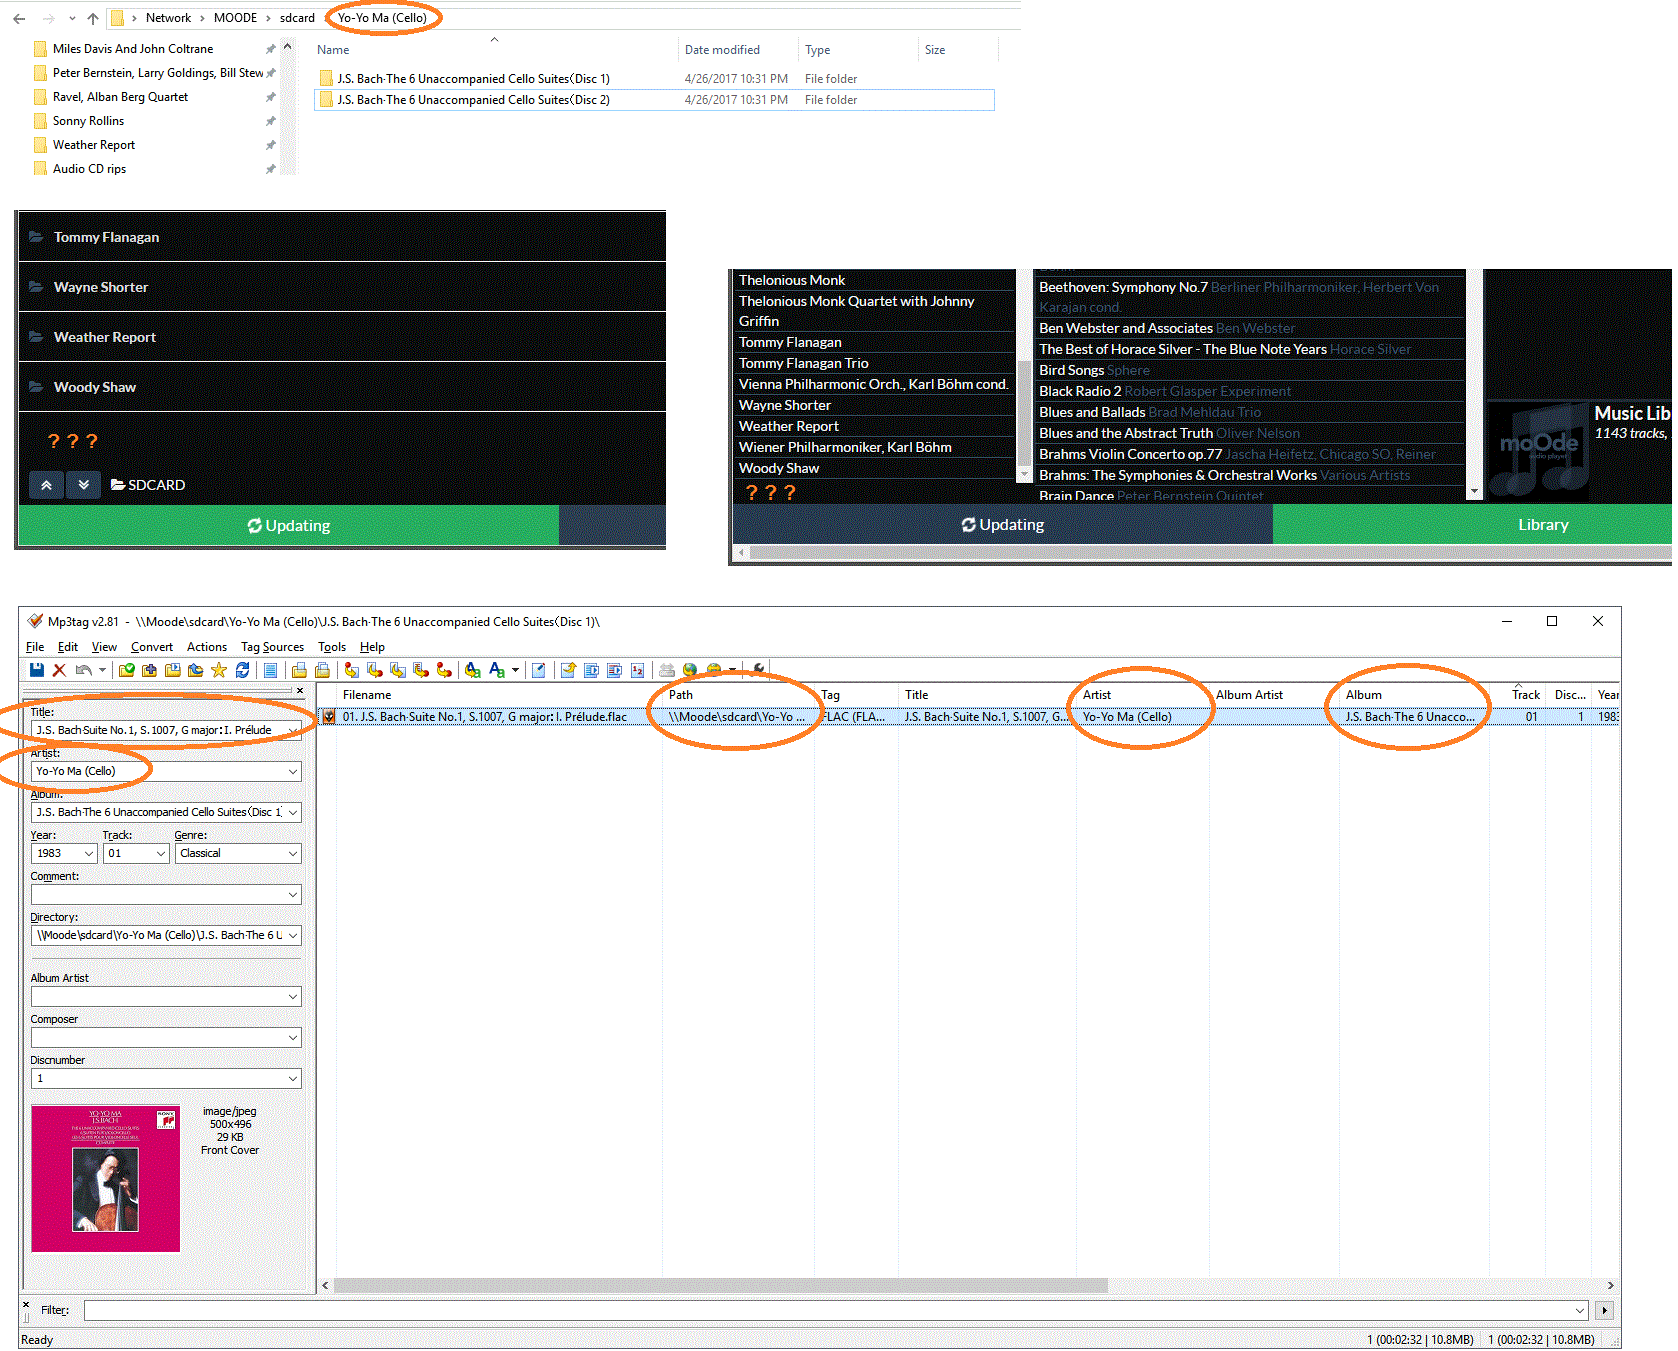The height and width of the screenshot is (1351, 1678).
Task: Open the Tag Sources menu
Action: tap(272, 647)
